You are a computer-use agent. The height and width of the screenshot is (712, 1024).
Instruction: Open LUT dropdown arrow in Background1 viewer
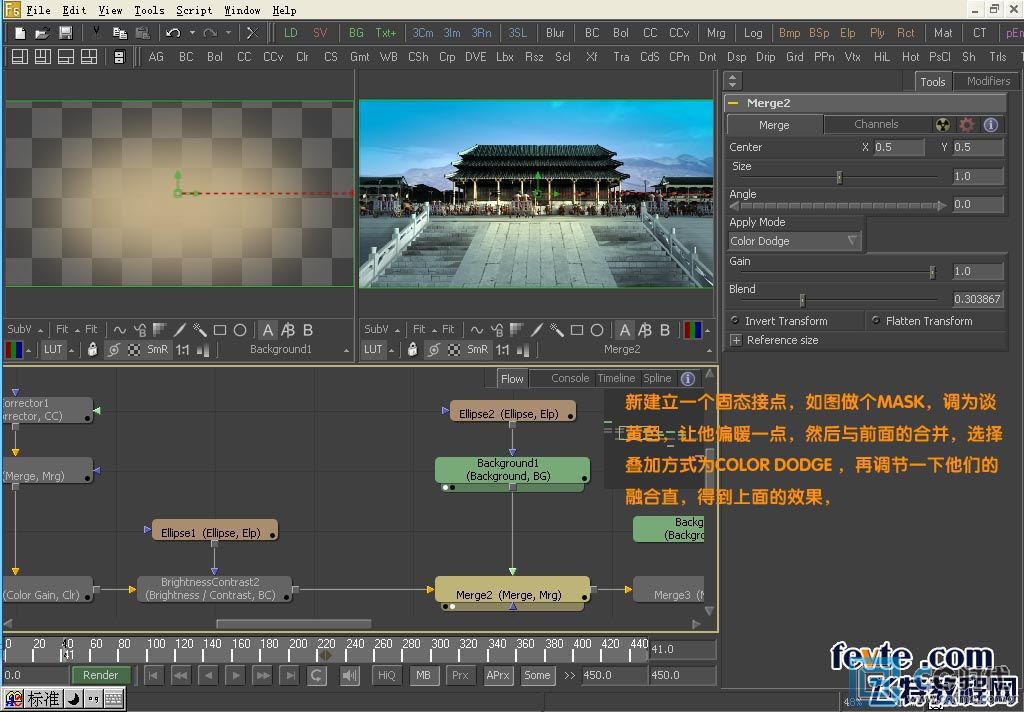tap(71, 350)
